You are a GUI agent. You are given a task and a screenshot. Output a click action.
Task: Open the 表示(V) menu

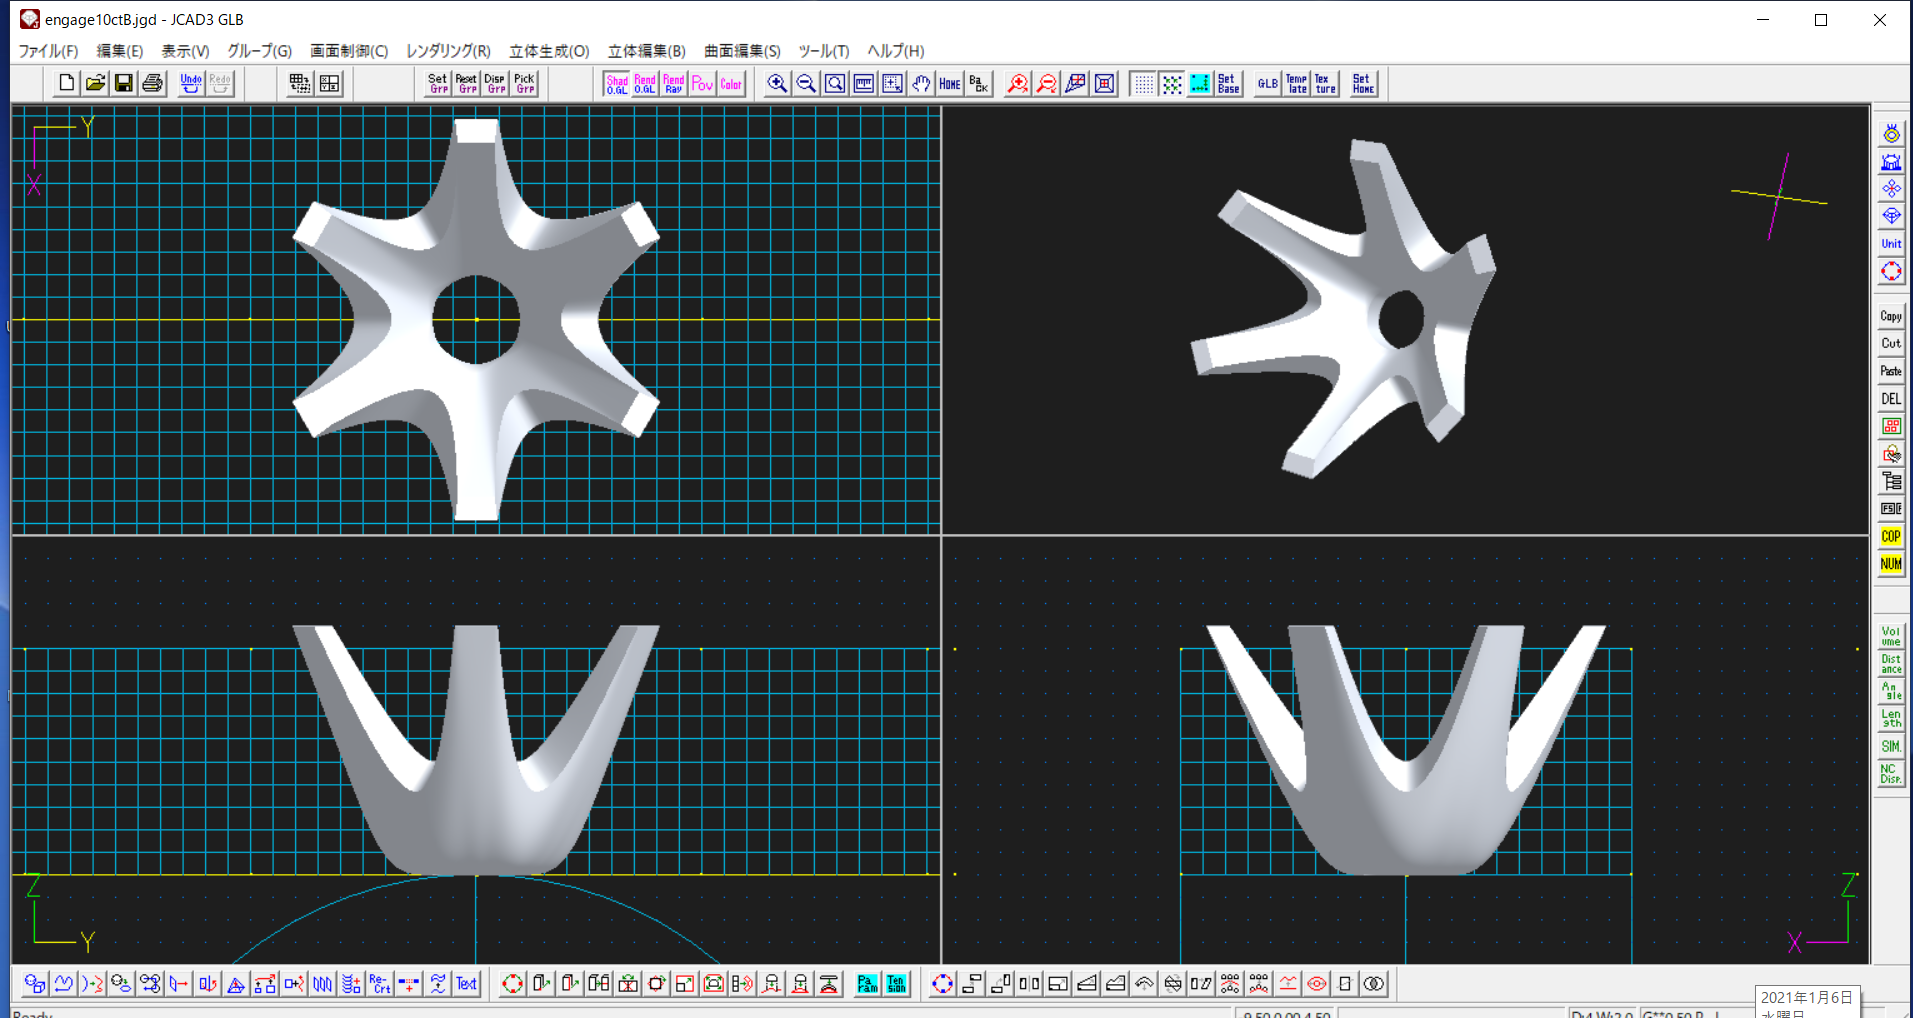pos(186,50)
